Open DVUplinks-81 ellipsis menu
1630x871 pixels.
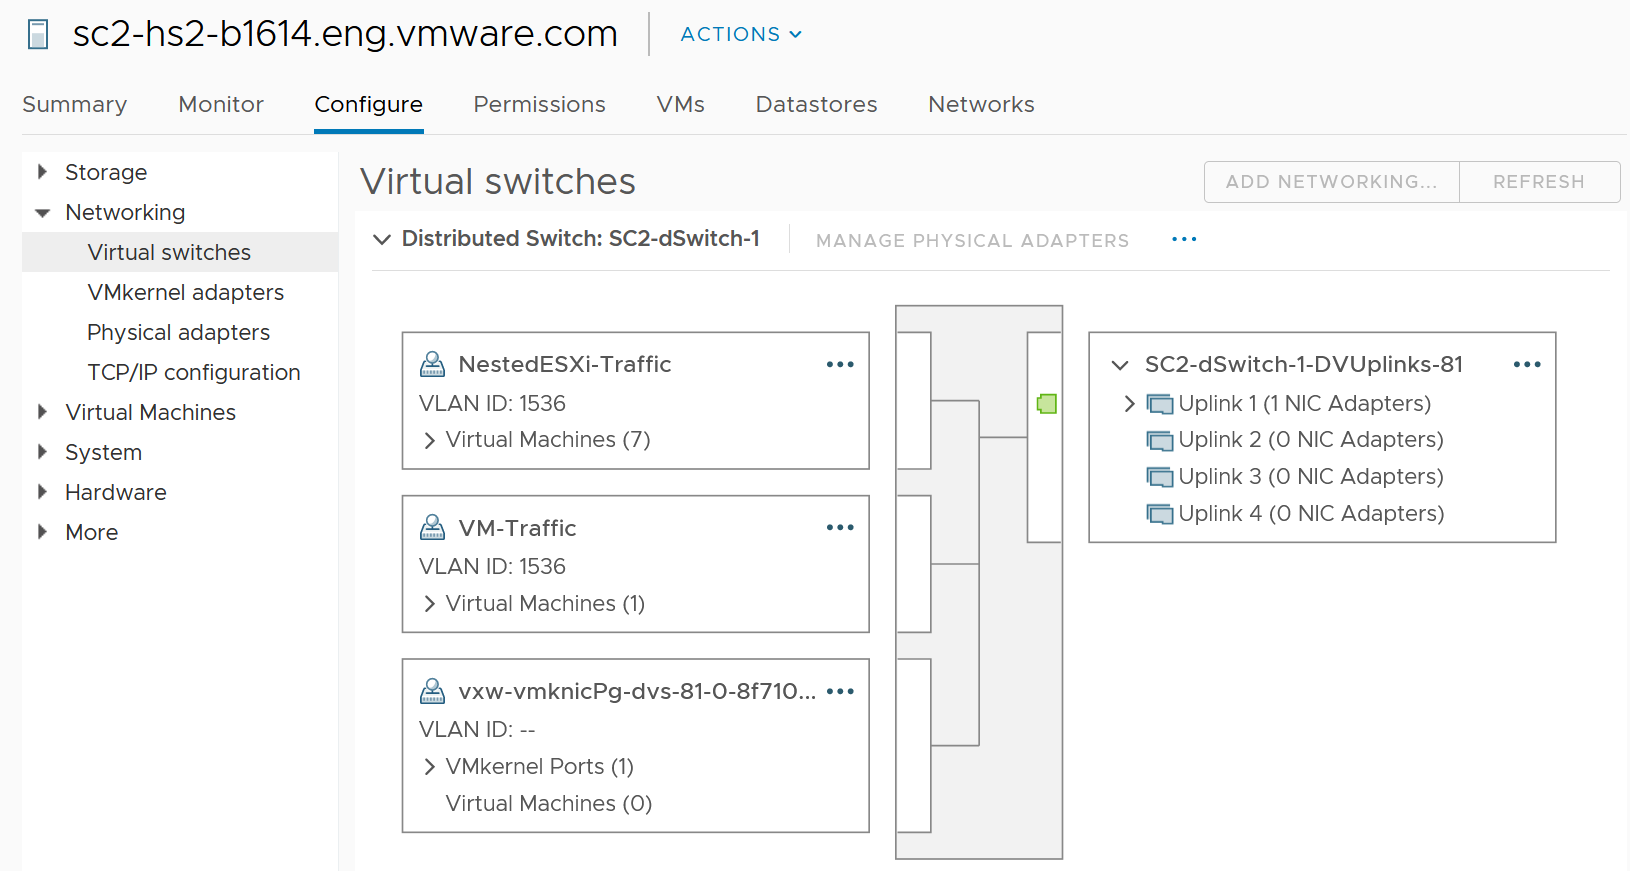[x=1527, y=364]
